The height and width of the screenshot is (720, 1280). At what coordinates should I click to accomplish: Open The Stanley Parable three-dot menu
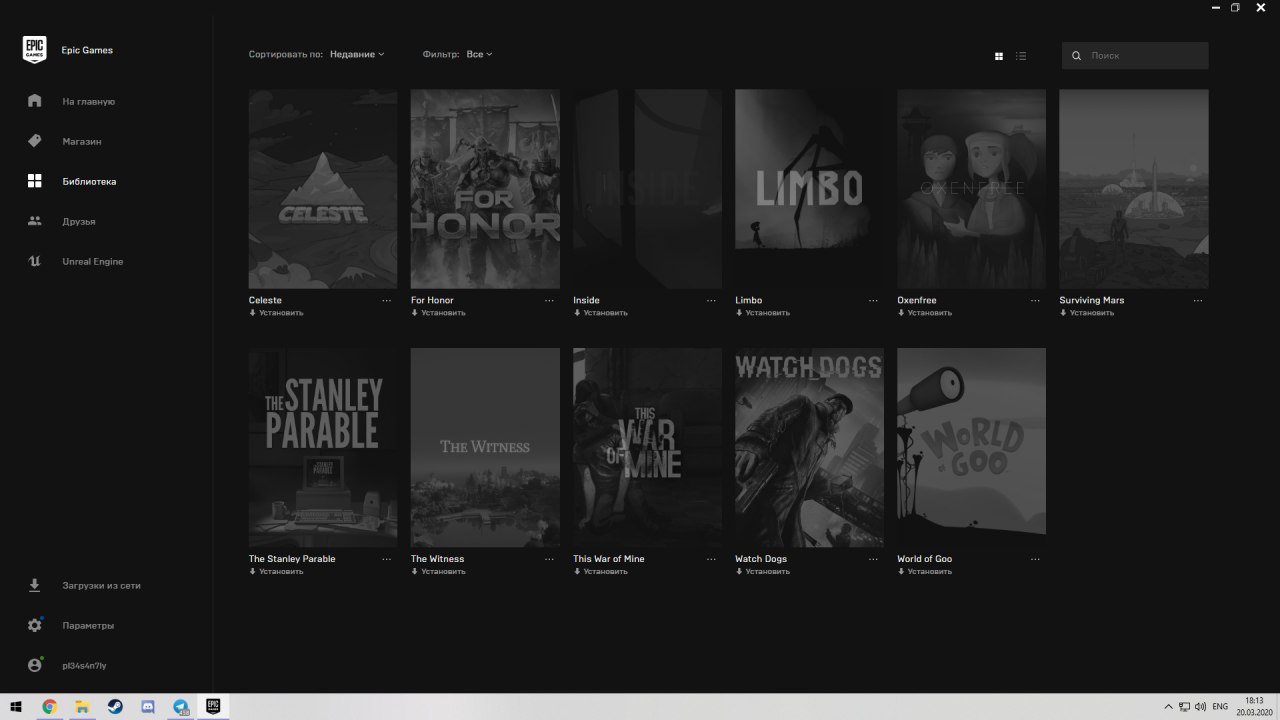coord(387,559)
